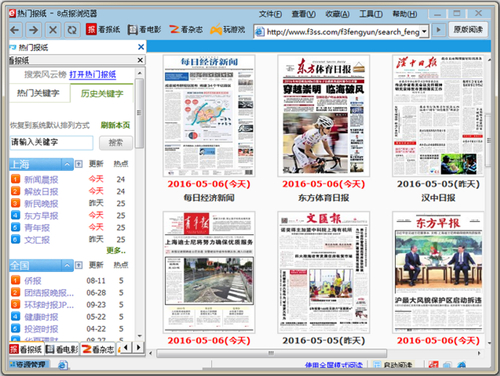Click the bottom tab strip right arrow
This screenshot has height=376, width=500.
coord(139,348)
